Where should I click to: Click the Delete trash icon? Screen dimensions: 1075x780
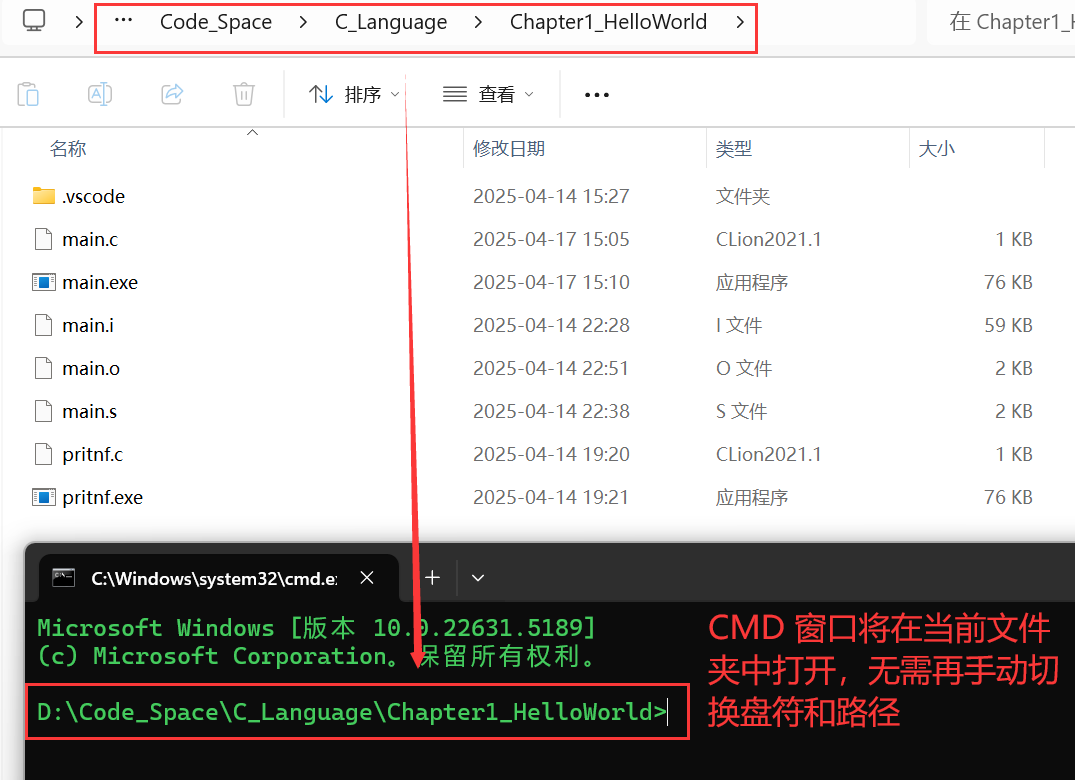[243, 94]
